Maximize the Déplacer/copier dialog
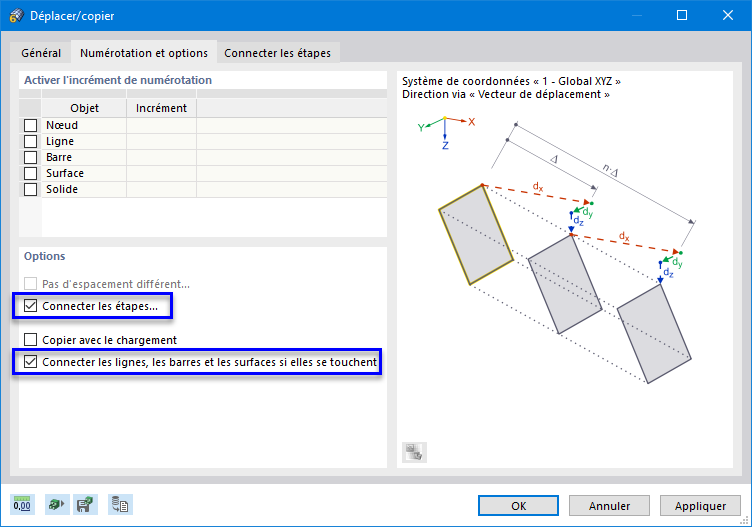The height and width of the screenshot is (527, 752). 682,15
